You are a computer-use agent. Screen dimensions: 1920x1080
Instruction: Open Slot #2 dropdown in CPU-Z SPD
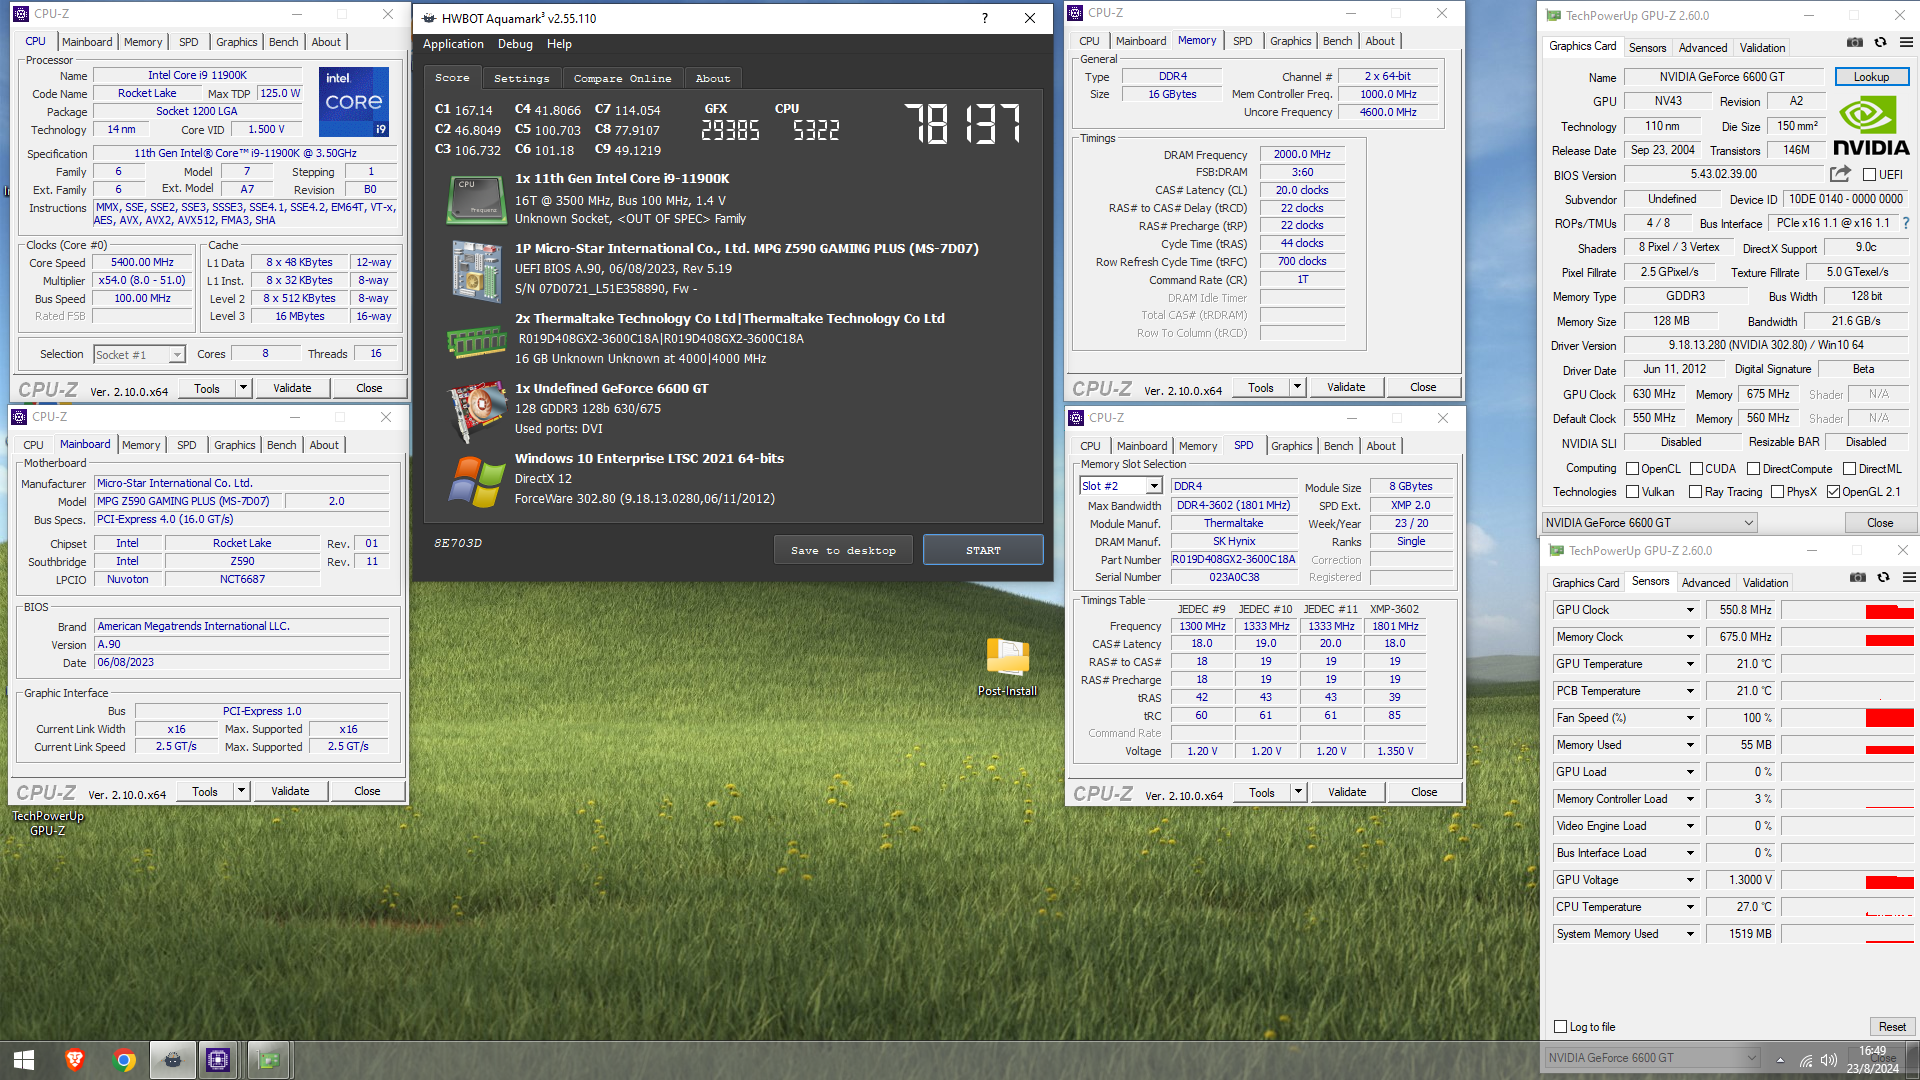[1121, 486]
